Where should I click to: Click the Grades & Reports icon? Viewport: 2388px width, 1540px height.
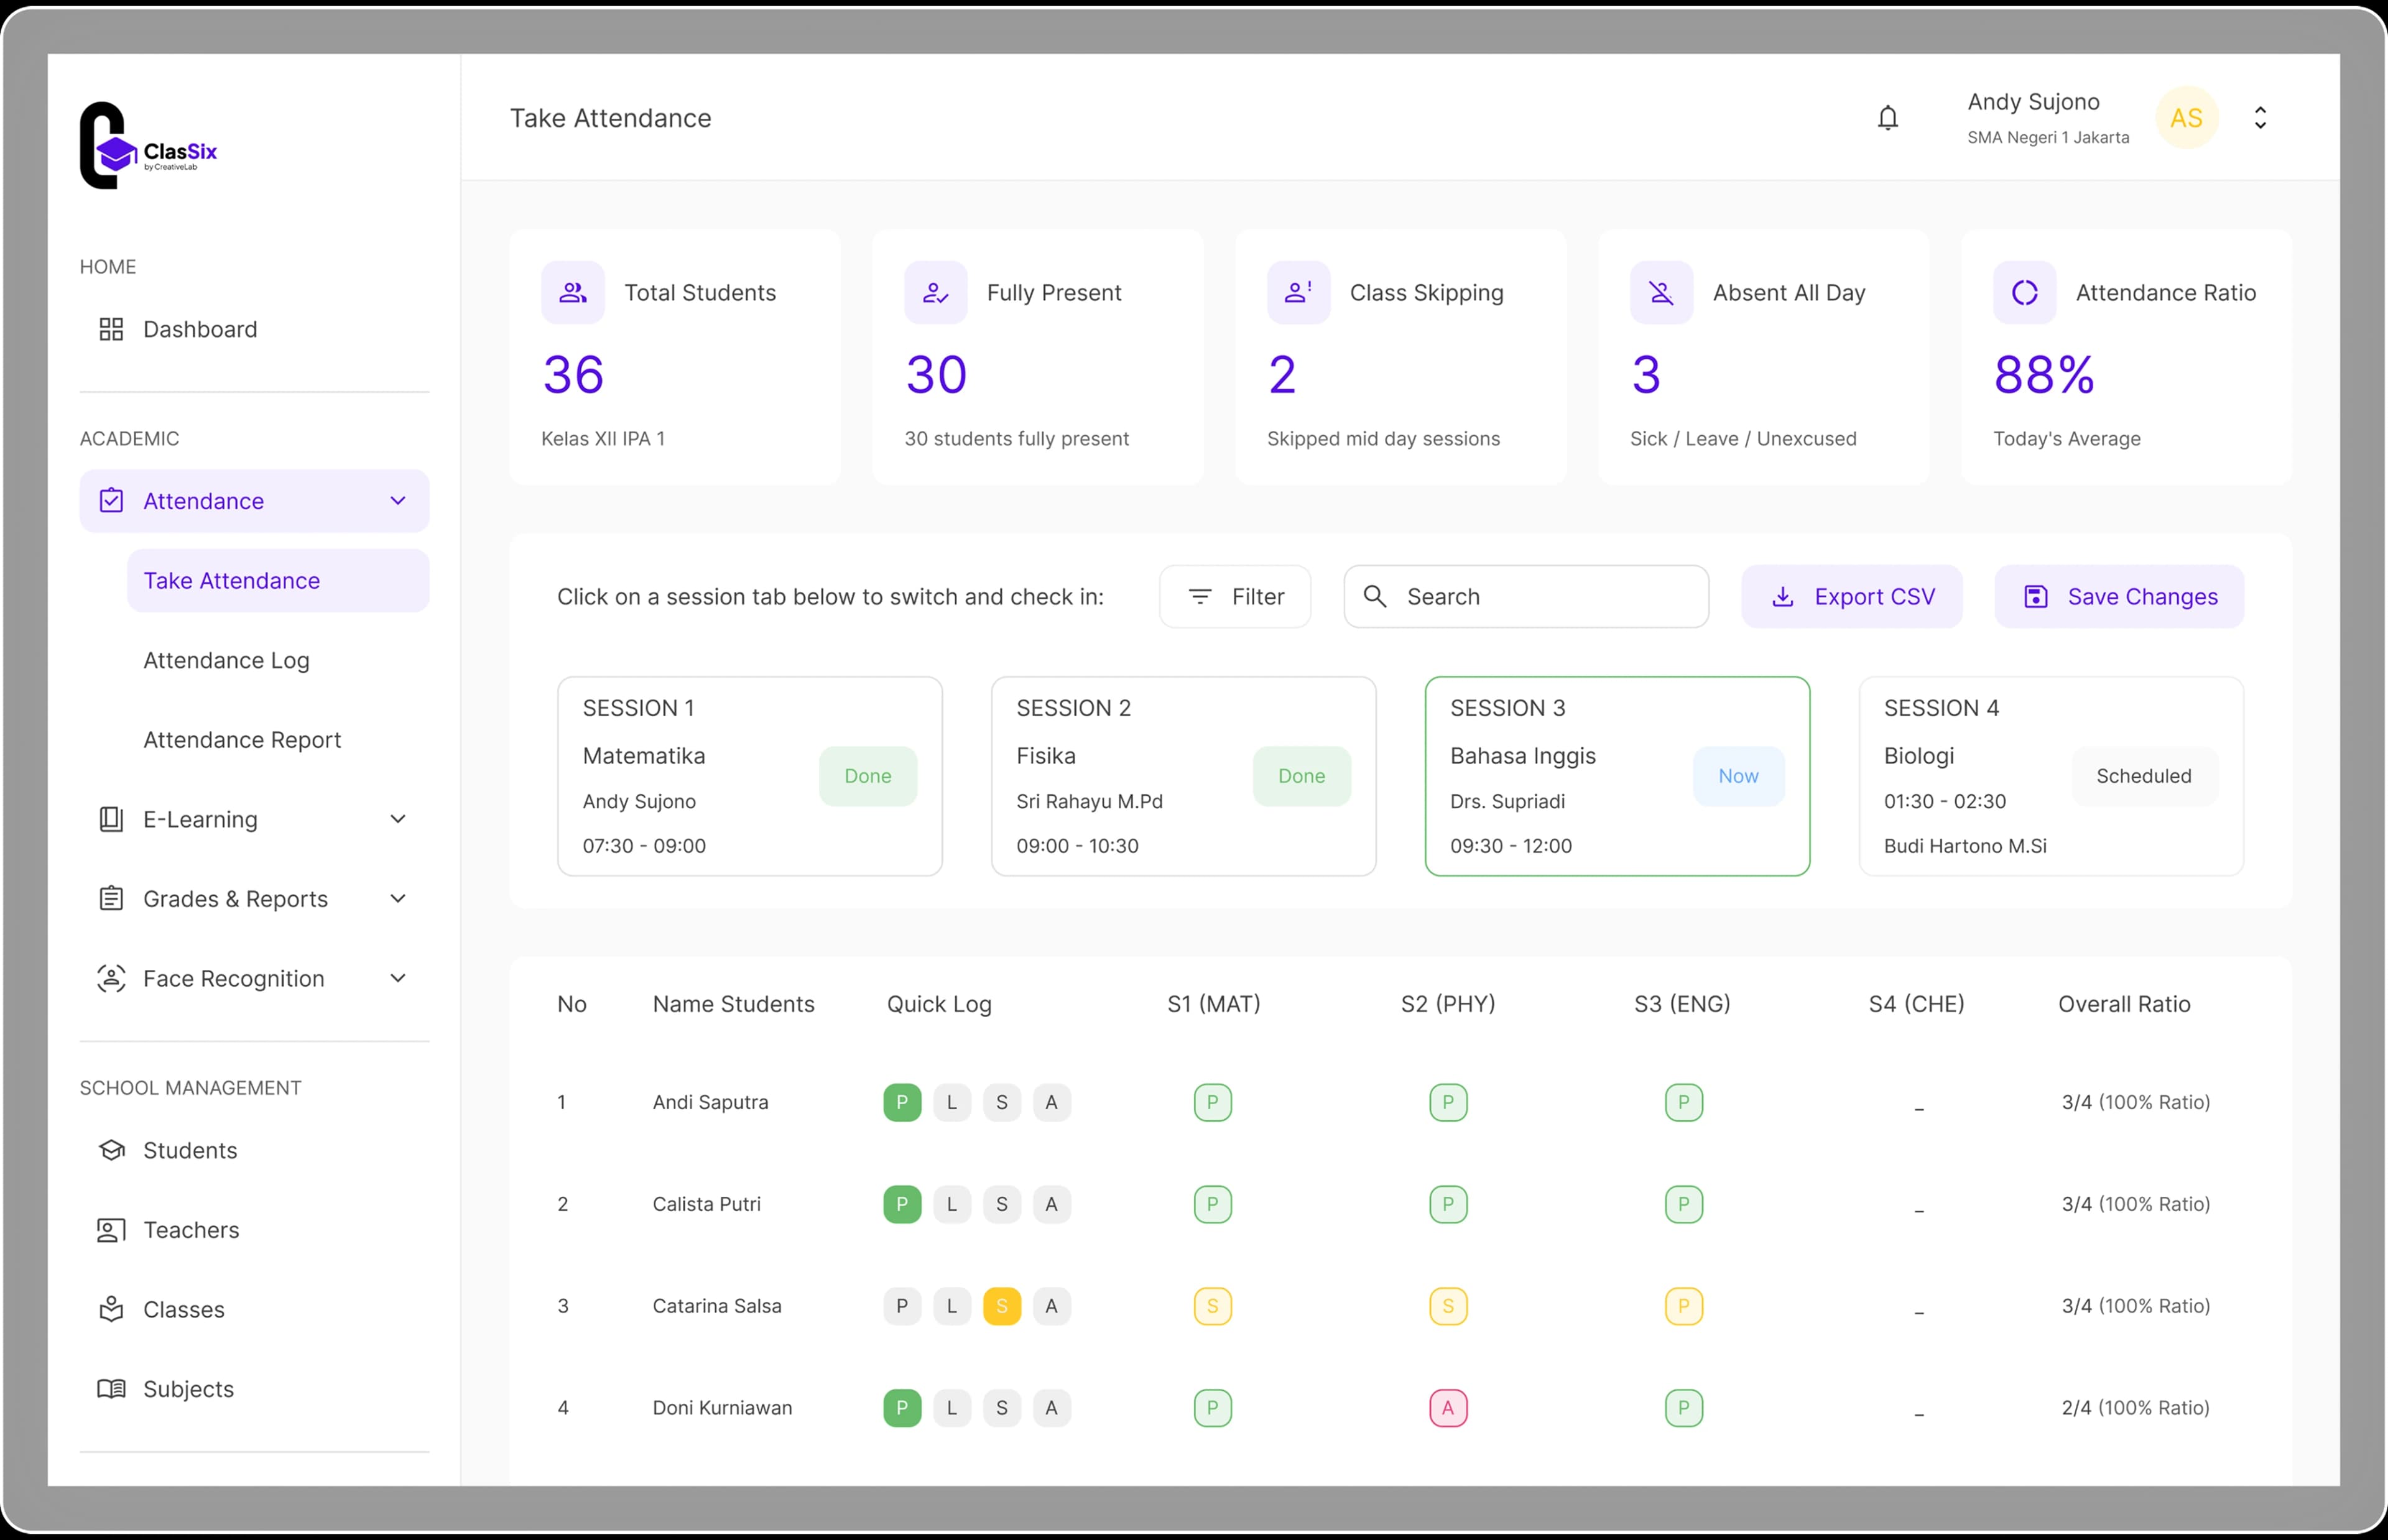[111, 898]
